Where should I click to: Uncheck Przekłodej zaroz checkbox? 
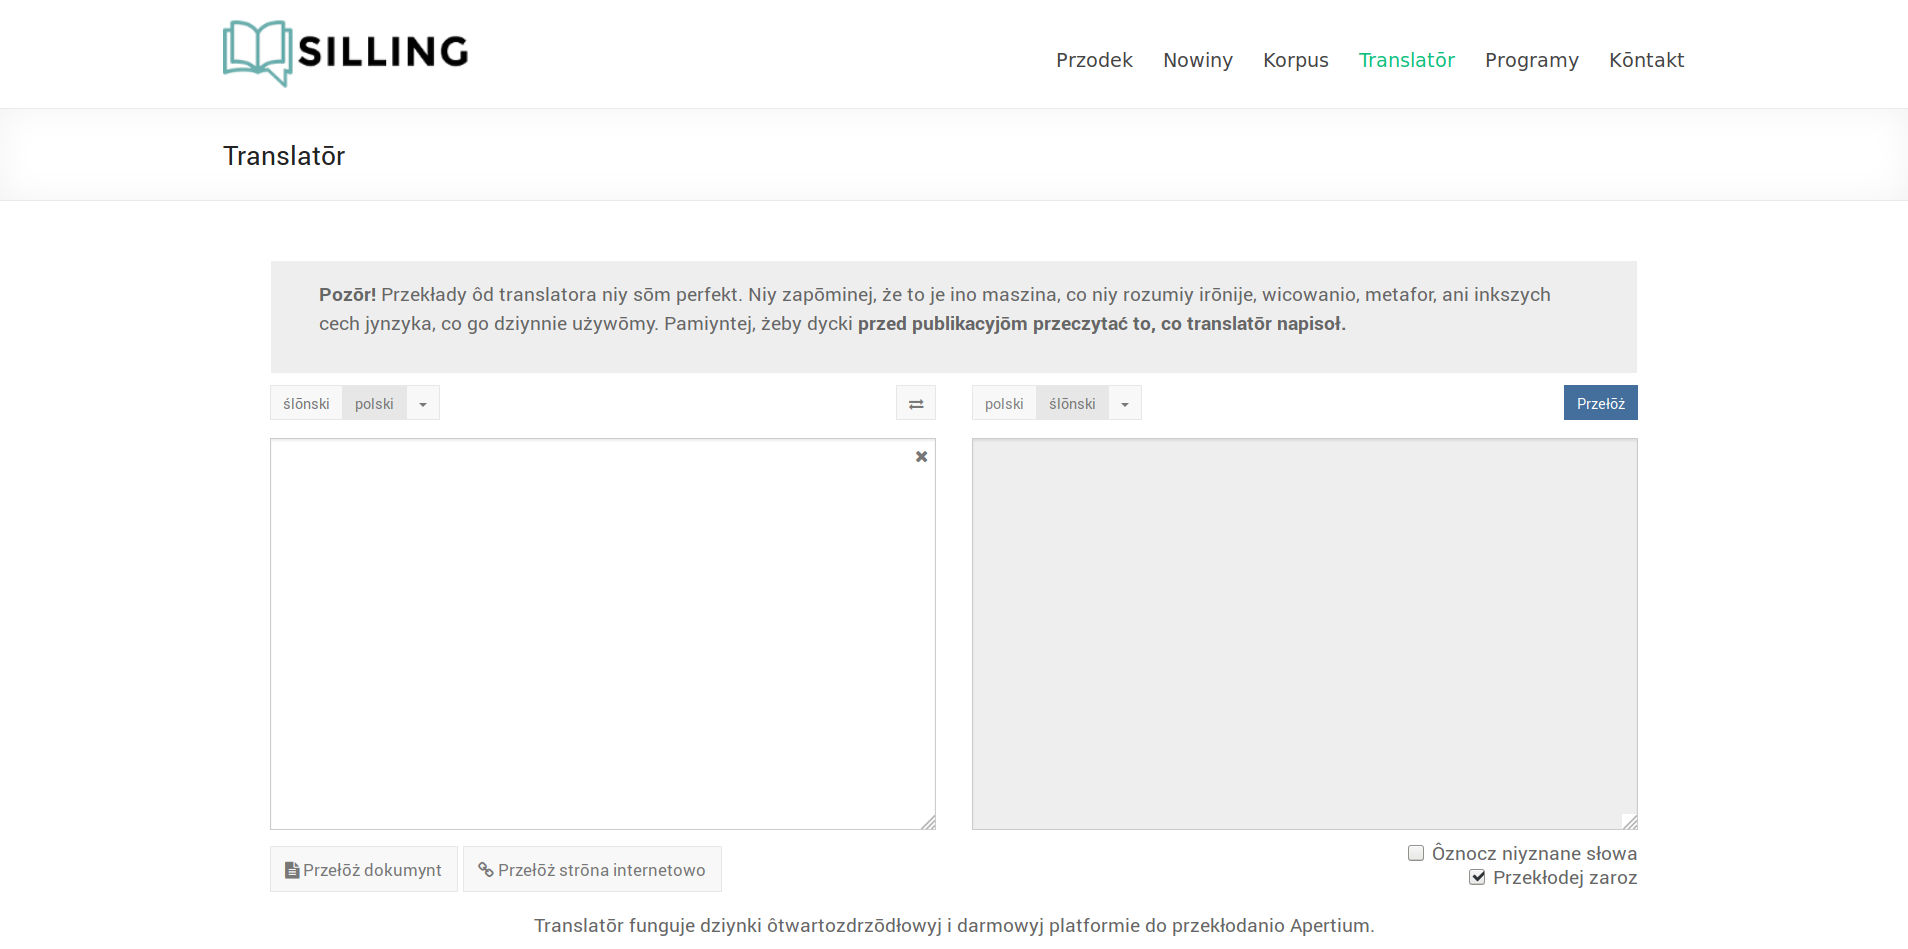pos(1477,877)
